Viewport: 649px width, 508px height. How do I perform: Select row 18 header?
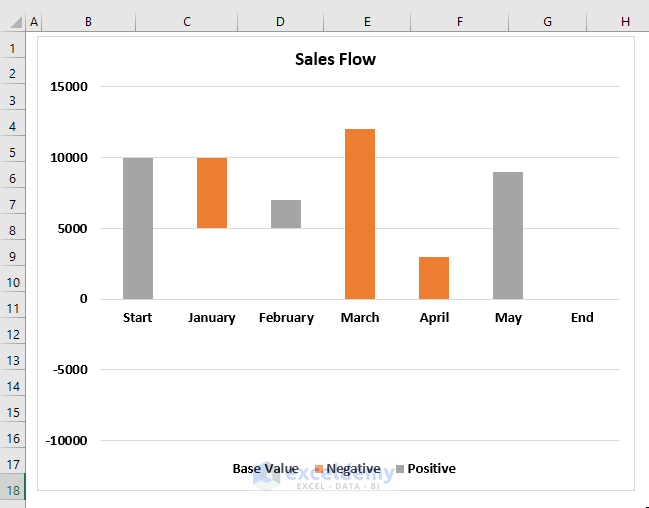(13, 490)
